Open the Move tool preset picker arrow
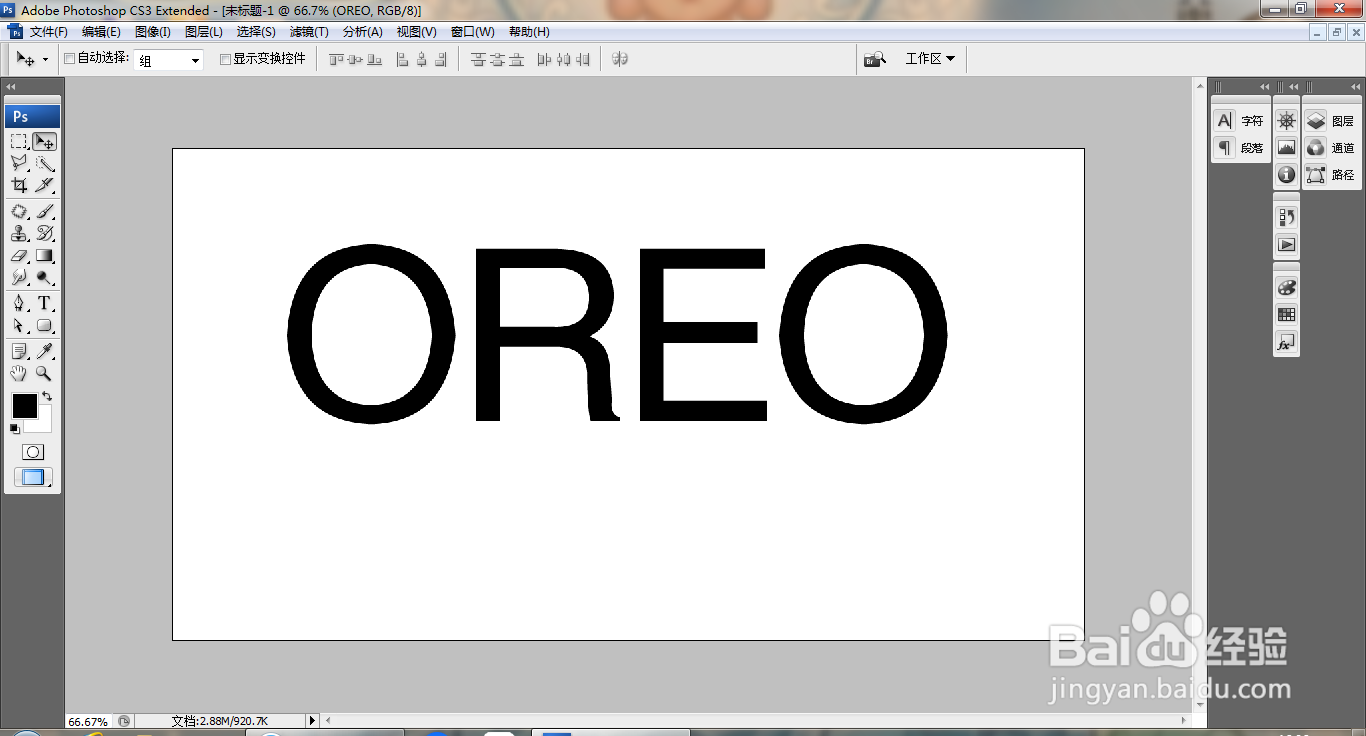Screen dimensions: 1366x736 tap(45, 60)
